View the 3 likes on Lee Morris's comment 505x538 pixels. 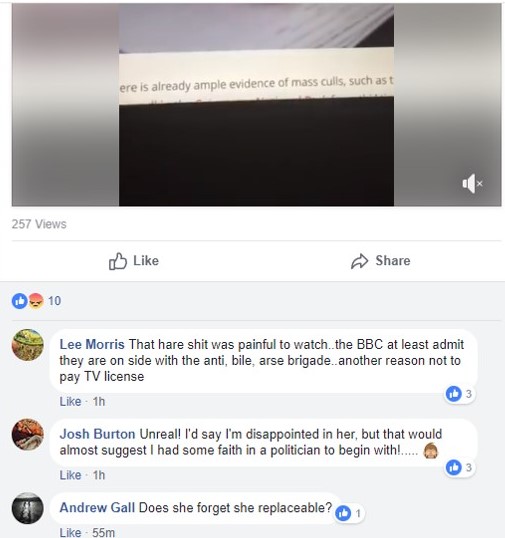coord(459,394)
